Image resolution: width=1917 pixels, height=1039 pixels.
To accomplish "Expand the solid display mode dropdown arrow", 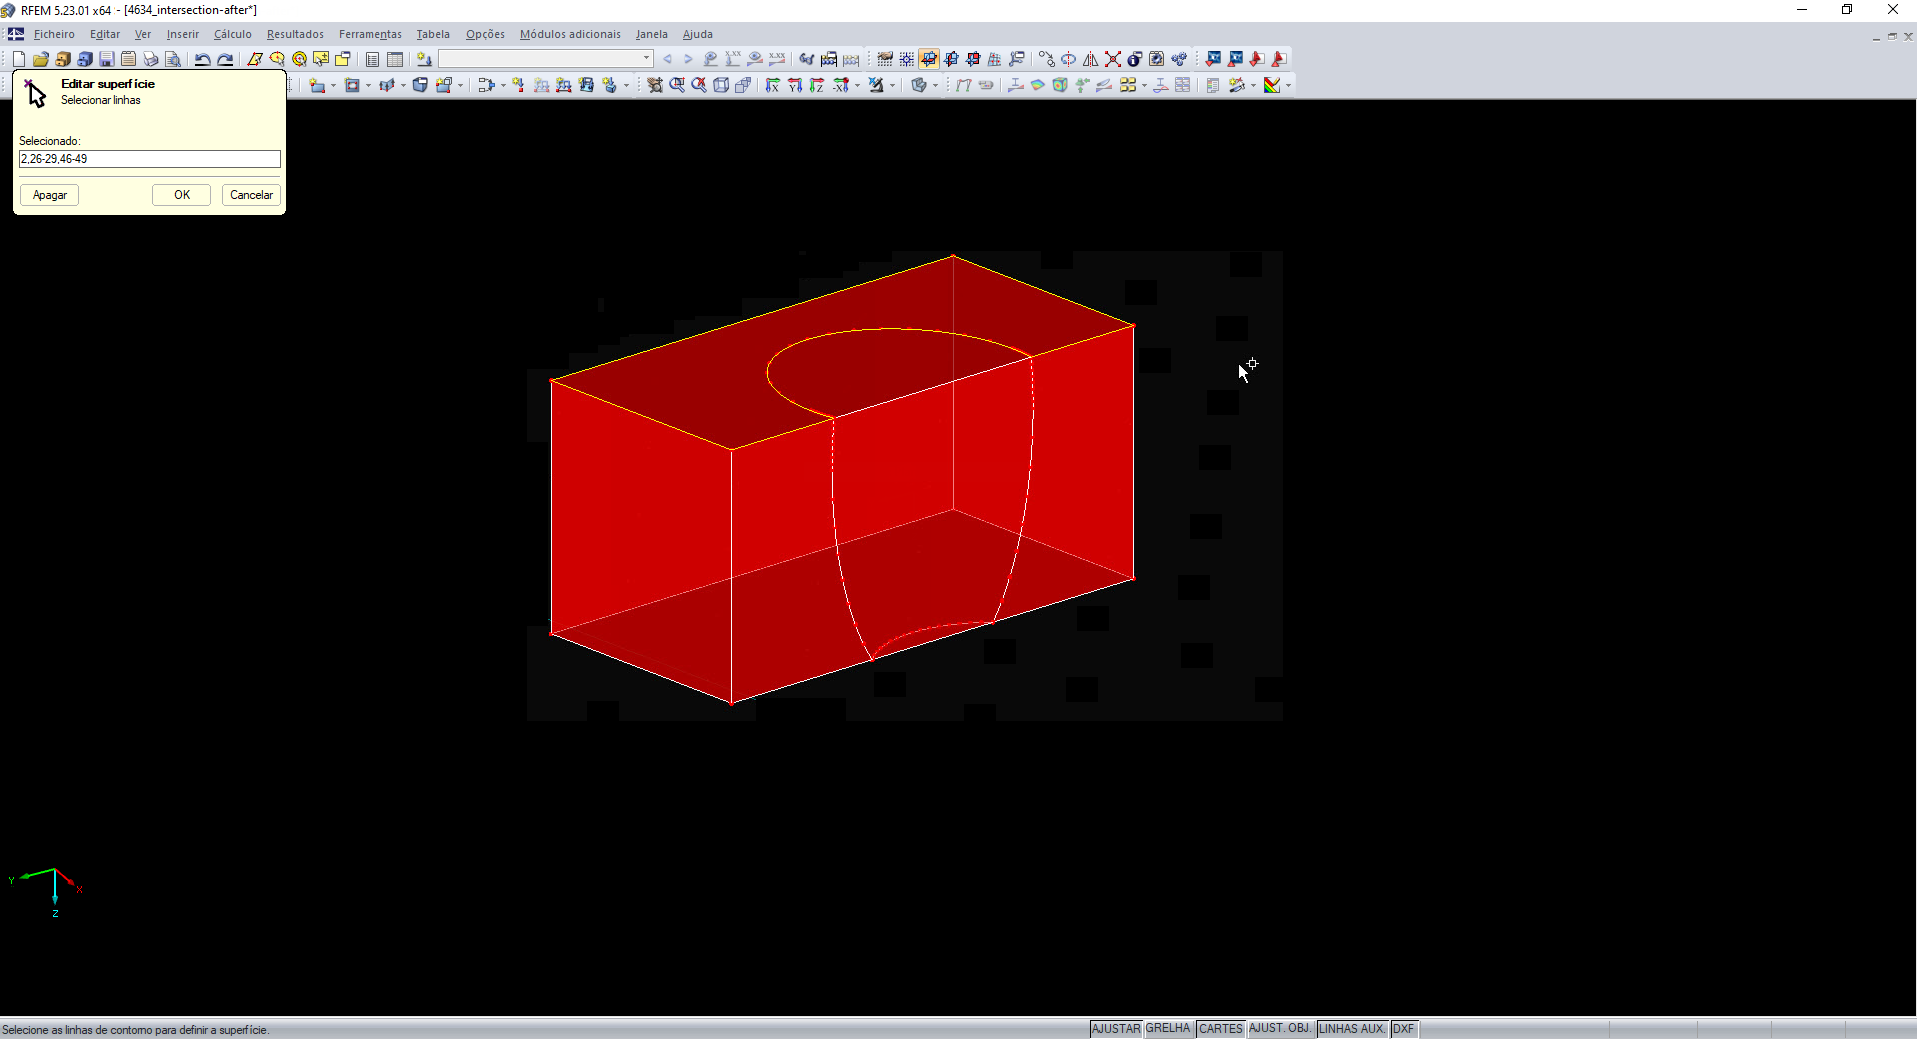I will (x=935, y=86).
